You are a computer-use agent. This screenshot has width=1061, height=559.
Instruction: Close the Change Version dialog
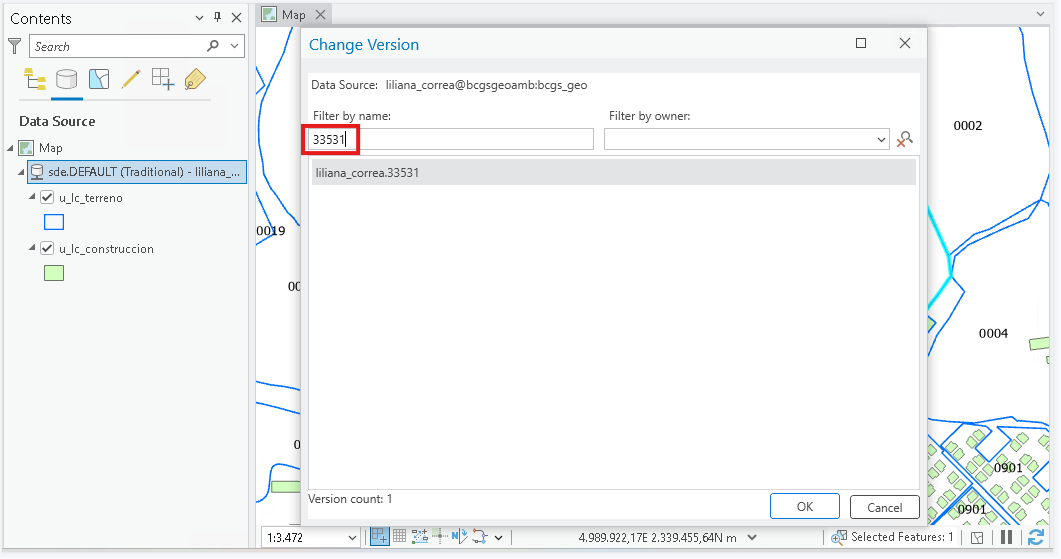point(905,43)
